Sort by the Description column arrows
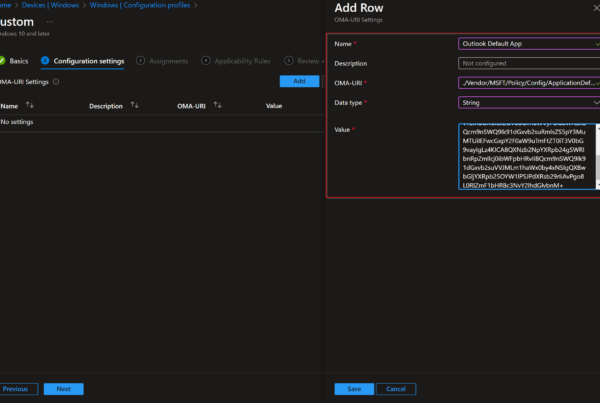The width and height of the screenshot is (600, 403). 135,105
